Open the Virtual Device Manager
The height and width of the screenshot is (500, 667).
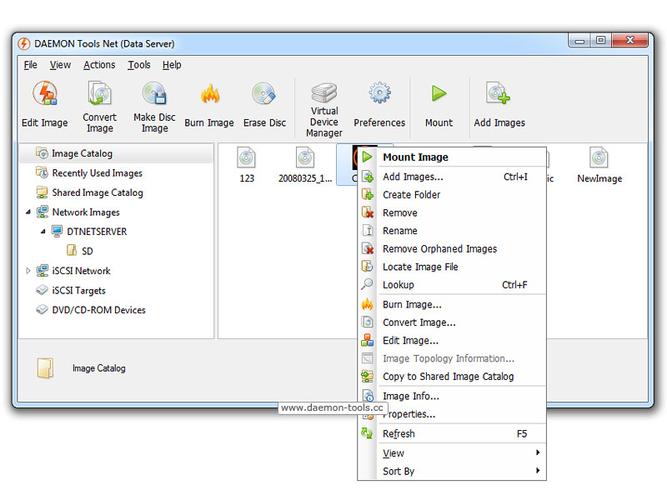[x=324, y=94]
